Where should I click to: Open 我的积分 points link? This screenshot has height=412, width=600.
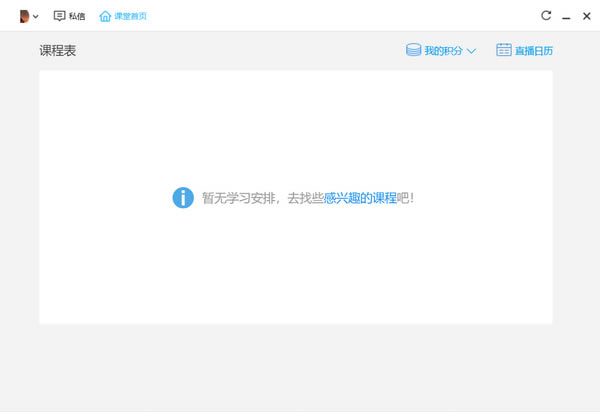point(443,50)
